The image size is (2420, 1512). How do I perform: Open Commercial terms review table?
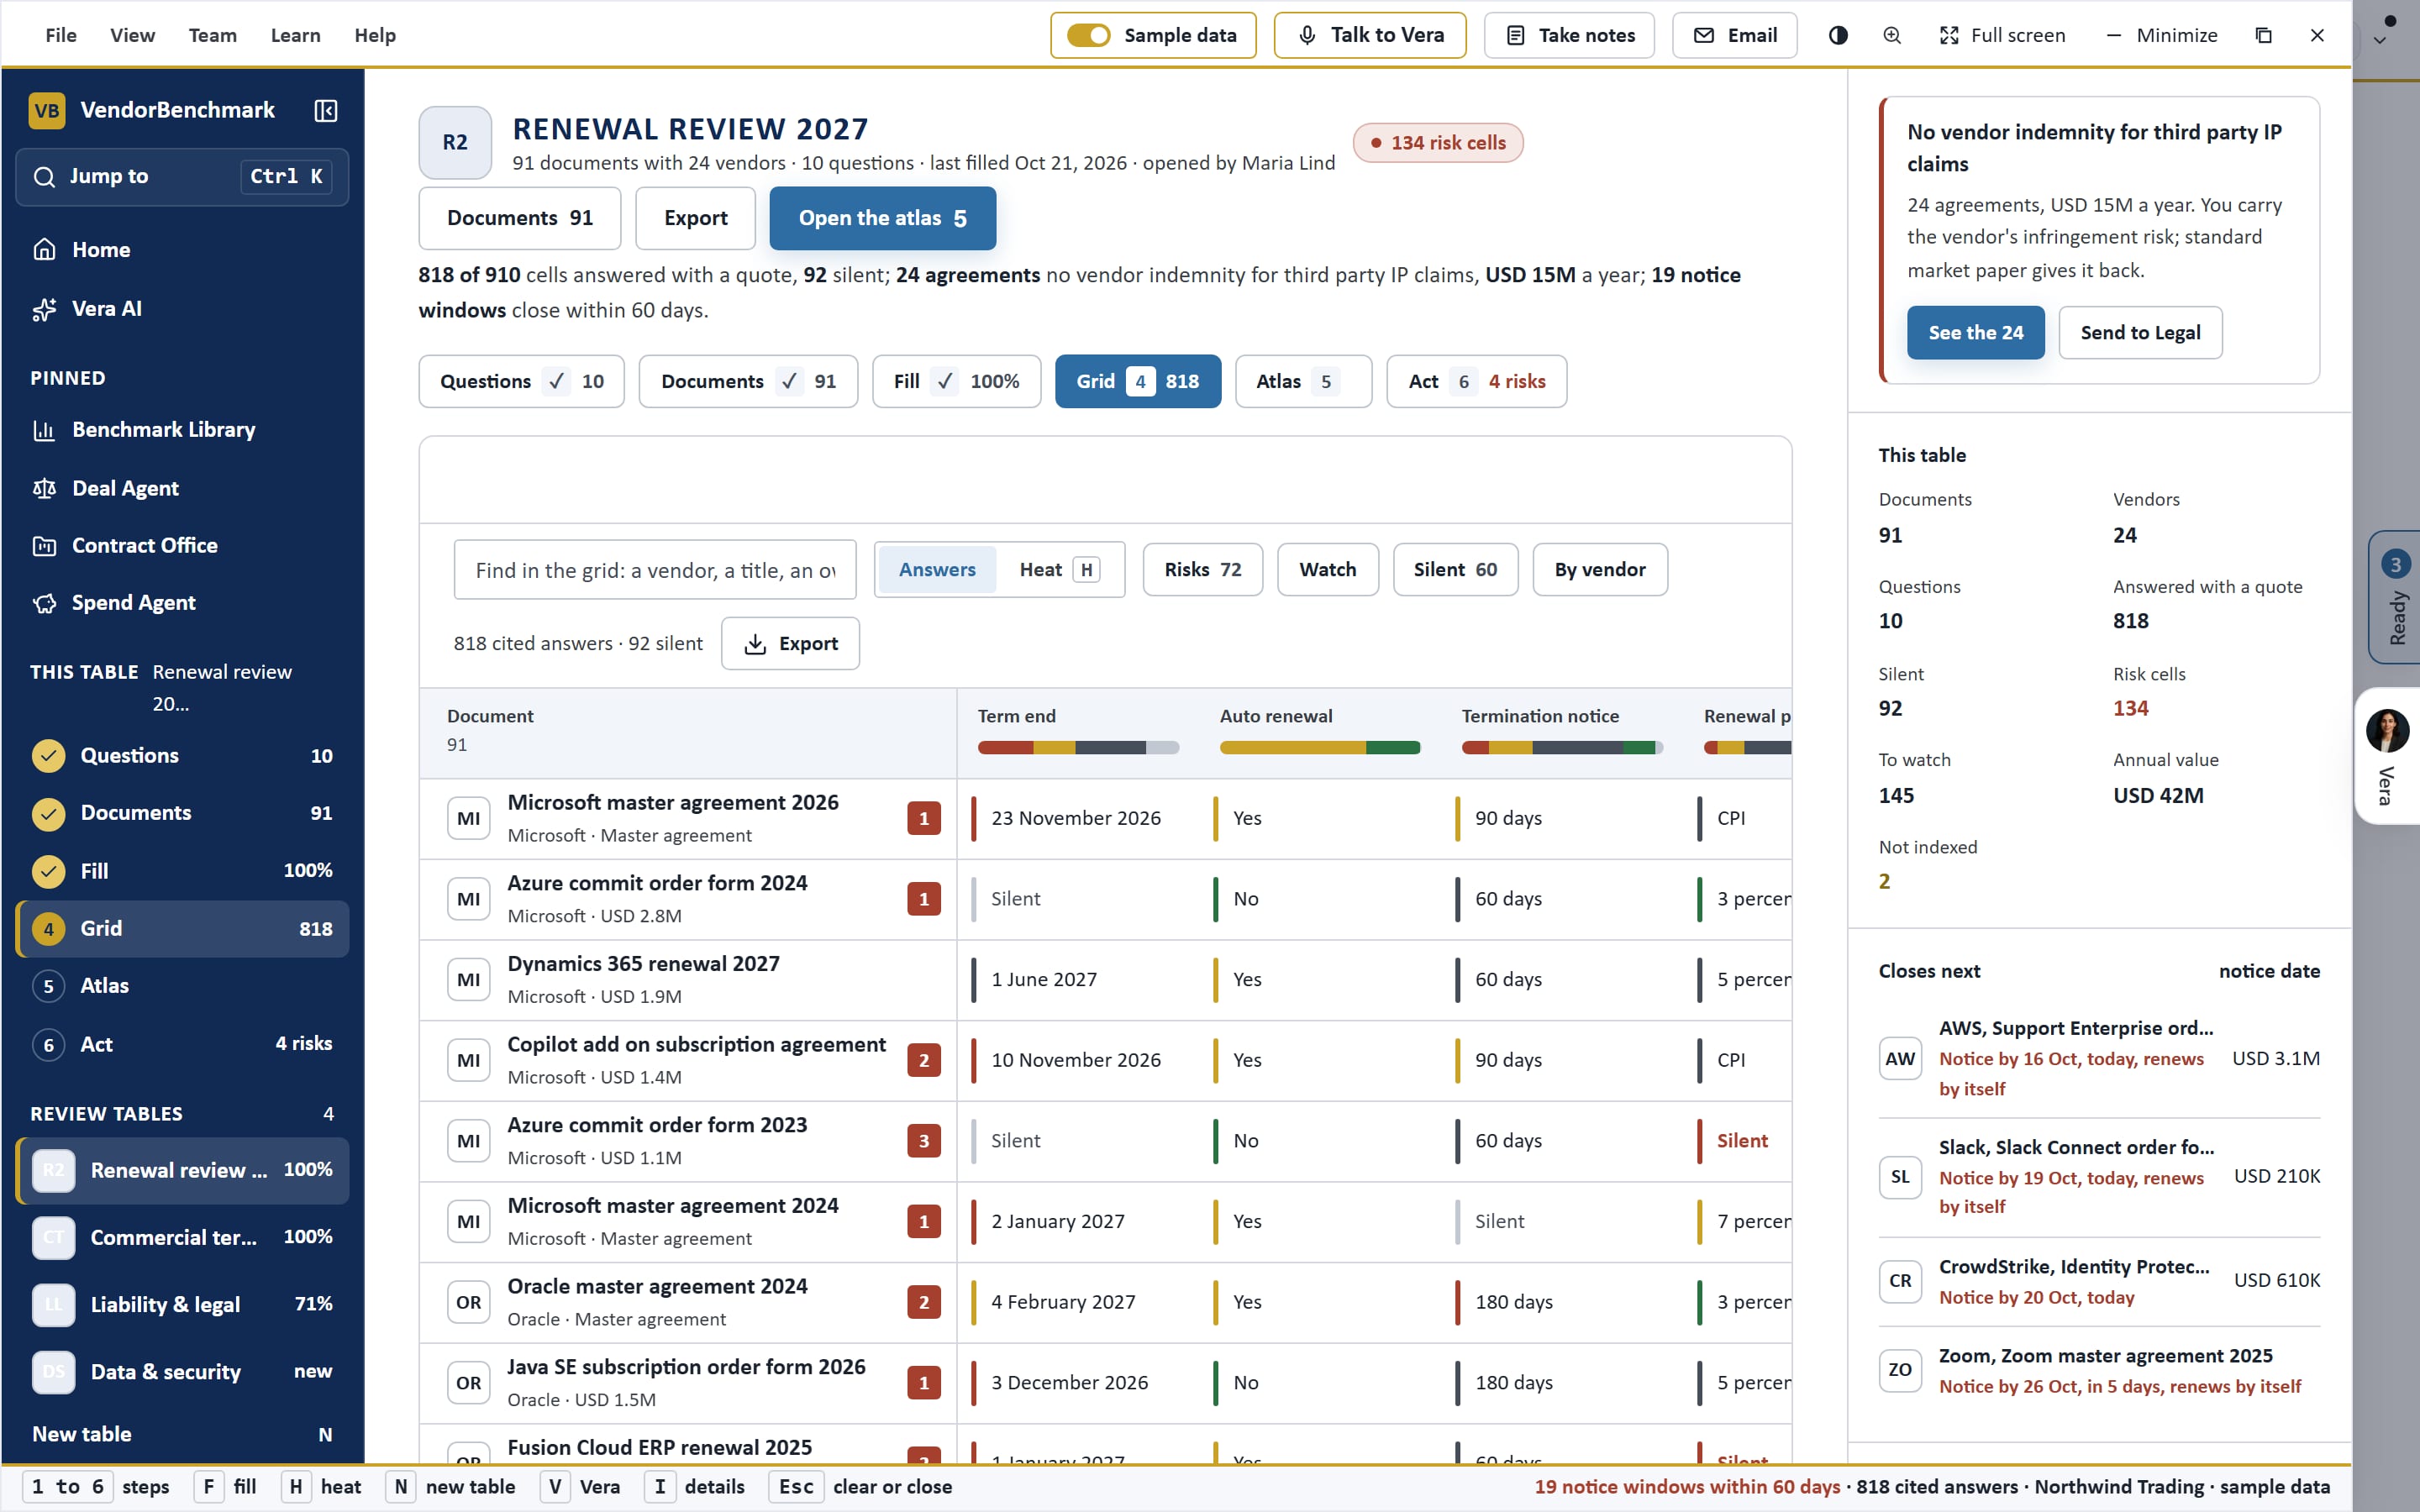[x=182, y=1238]
